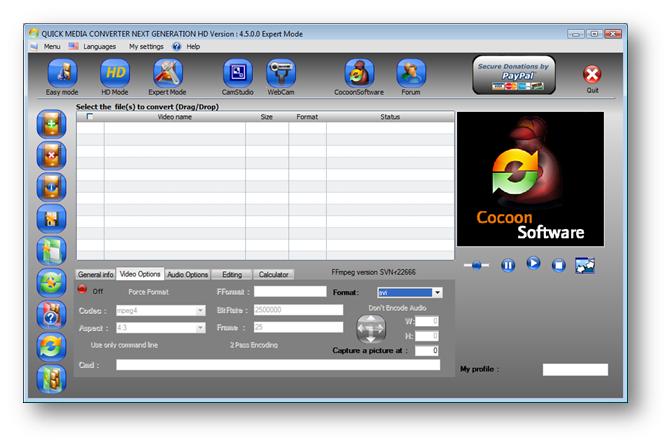Remove a file with the red-X sidebar icon

point(51,156)
